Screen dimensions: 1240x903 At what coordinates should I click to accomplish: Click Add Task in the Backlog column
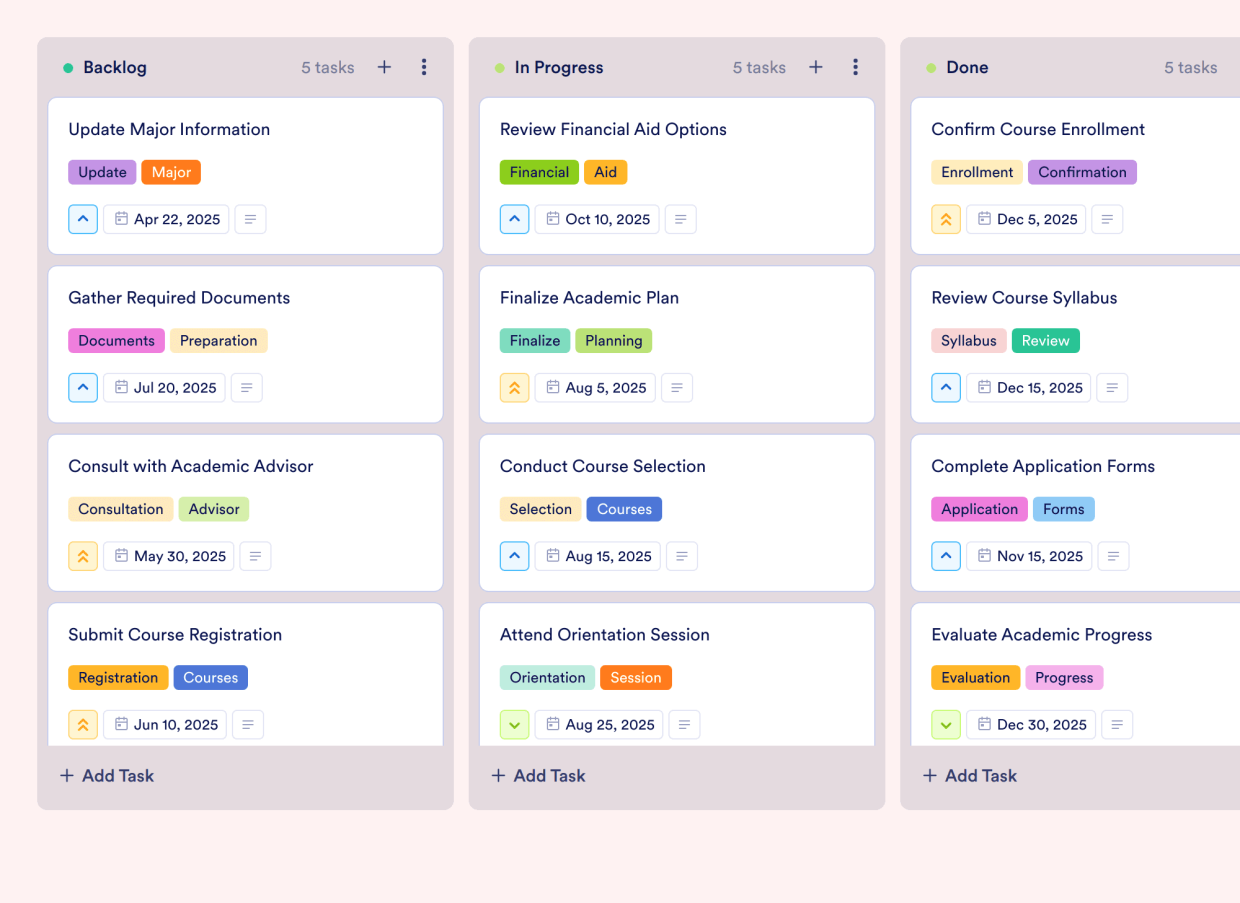pos(106,775)
